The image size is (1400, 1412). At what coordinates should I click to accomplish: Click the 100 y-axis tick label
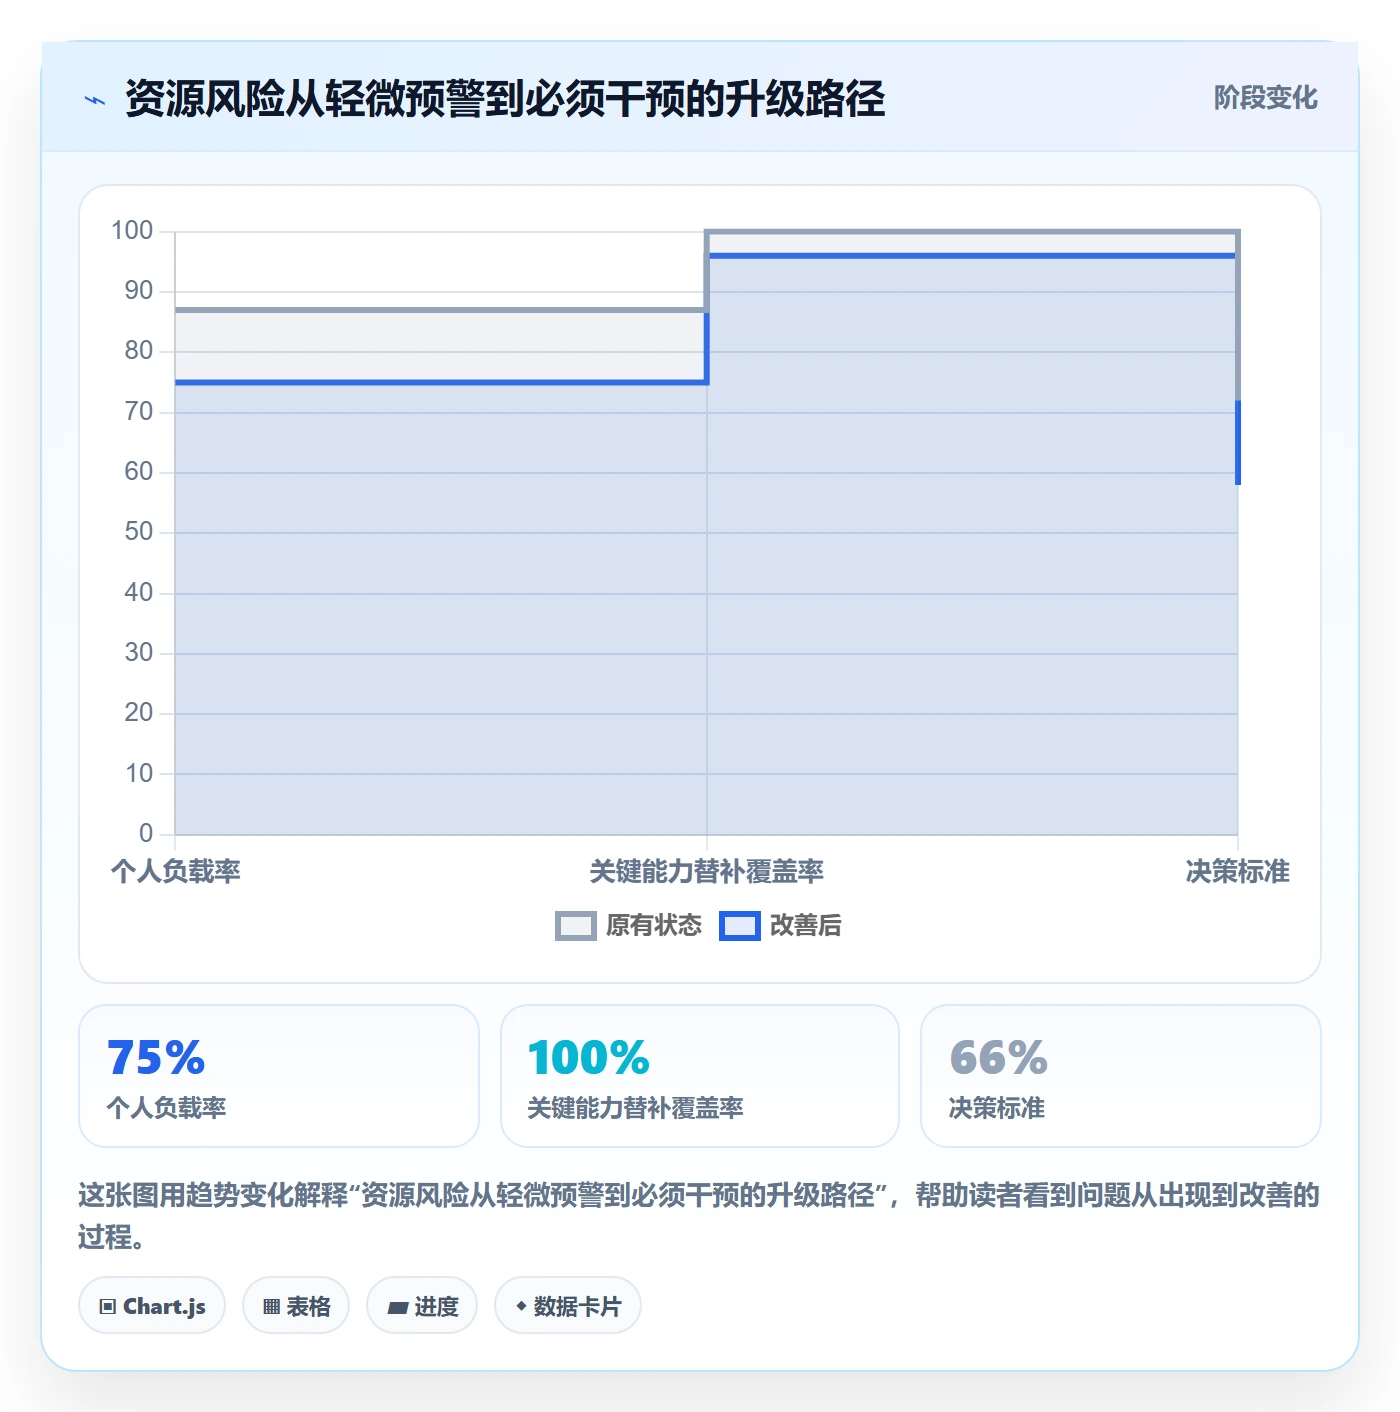[x=132, y=231]
